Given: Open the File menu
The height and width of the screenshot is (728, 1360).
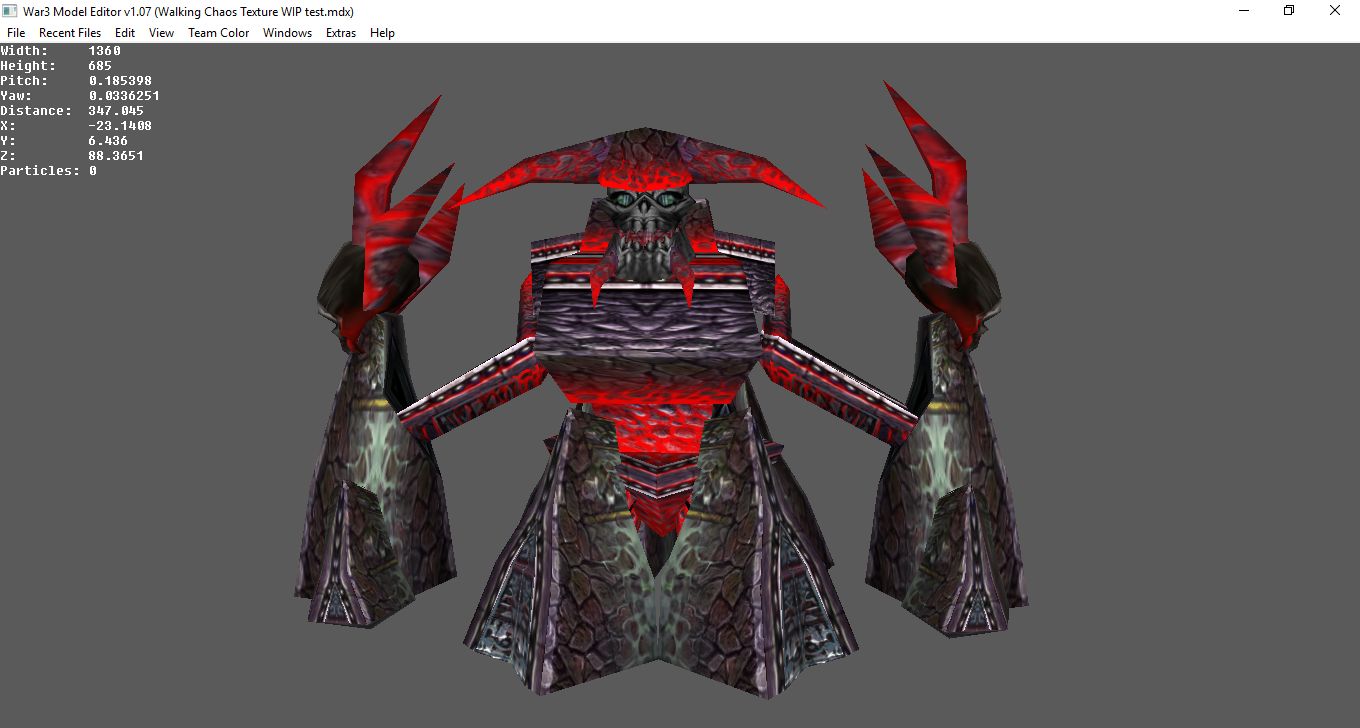Looking at the screenshot, I should 16,33.
